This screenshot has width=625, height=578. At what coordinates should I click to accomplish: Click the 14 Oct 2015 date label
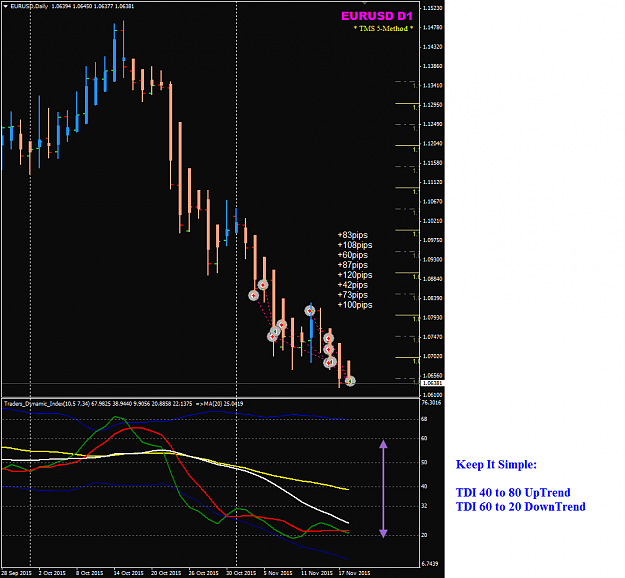tap(128, 573)
